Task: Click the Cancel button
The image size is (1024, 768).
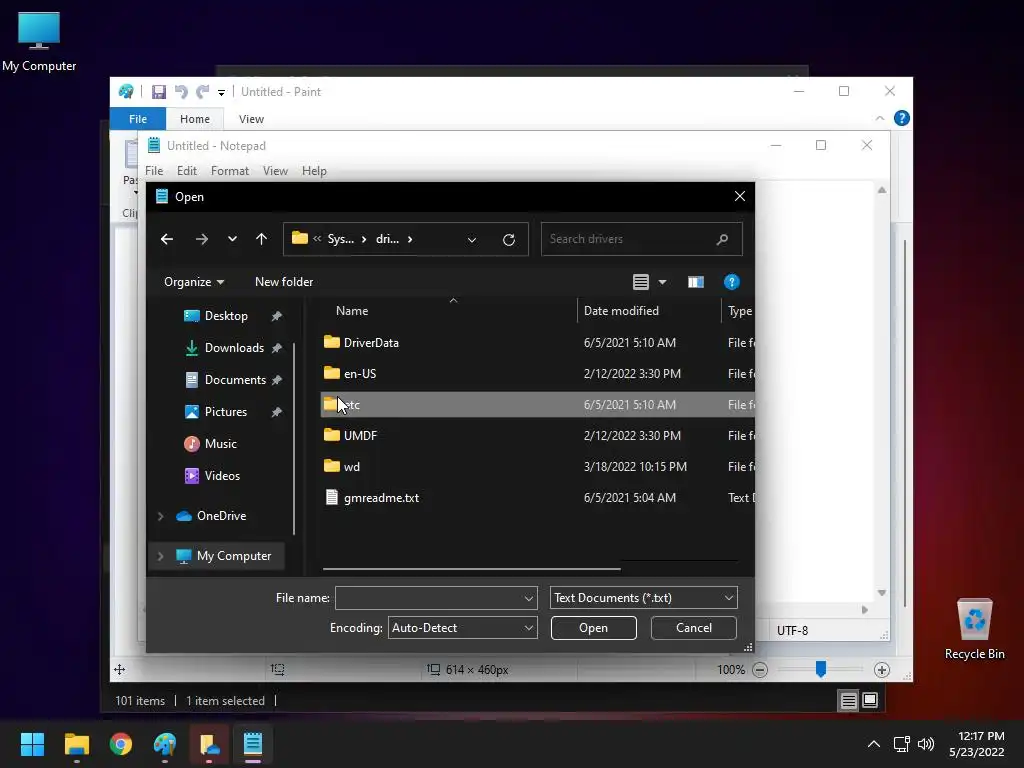Action: pos(694,628)
